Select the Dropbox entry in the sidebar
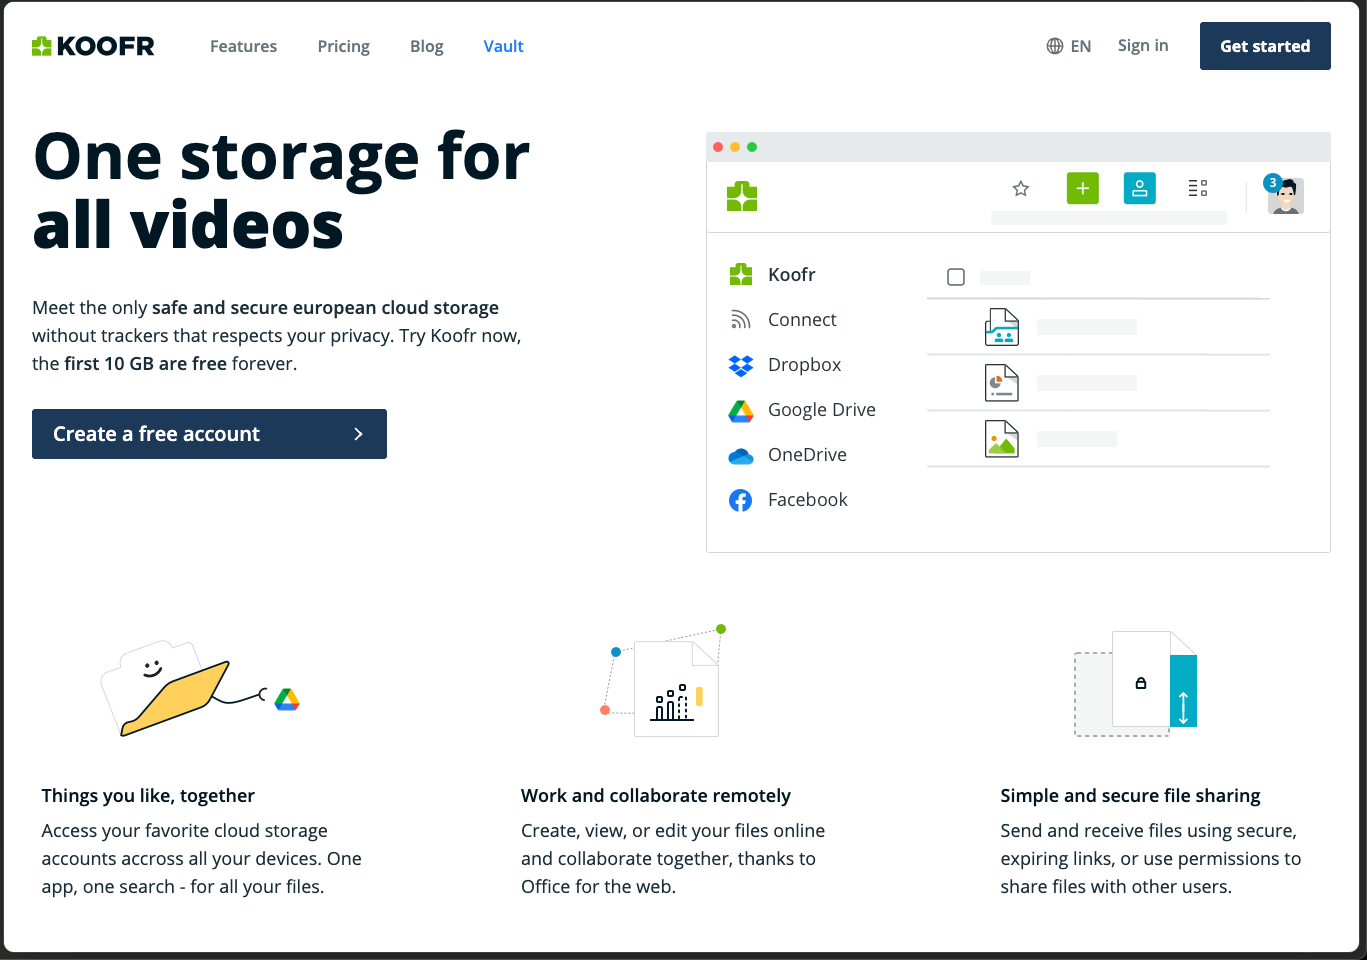Viewport: 1367px width, 960px height. point(785,365)
